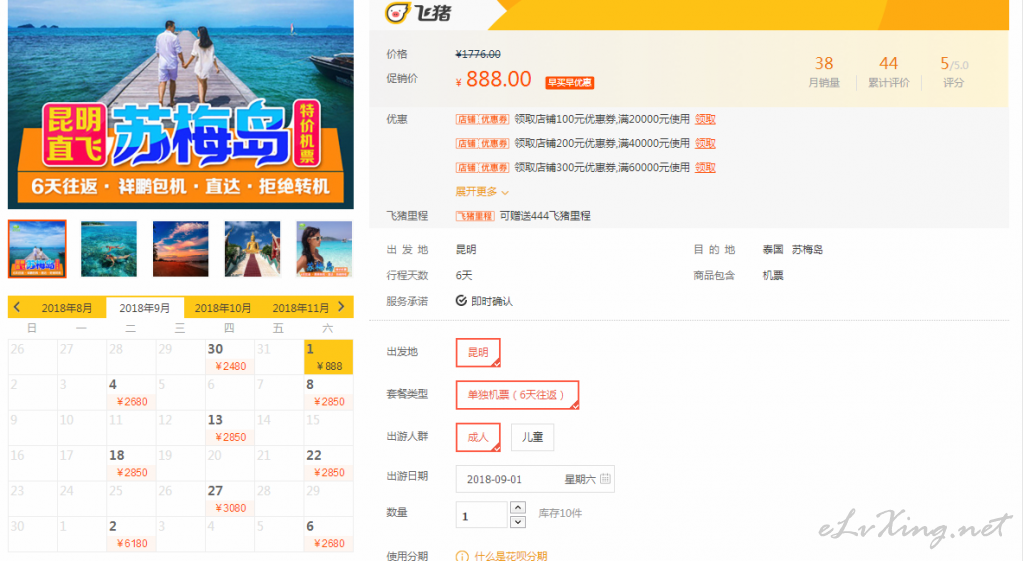Click the quantity input box
Viewport: 1023px width, 561px height.
(x=481, y=515)
